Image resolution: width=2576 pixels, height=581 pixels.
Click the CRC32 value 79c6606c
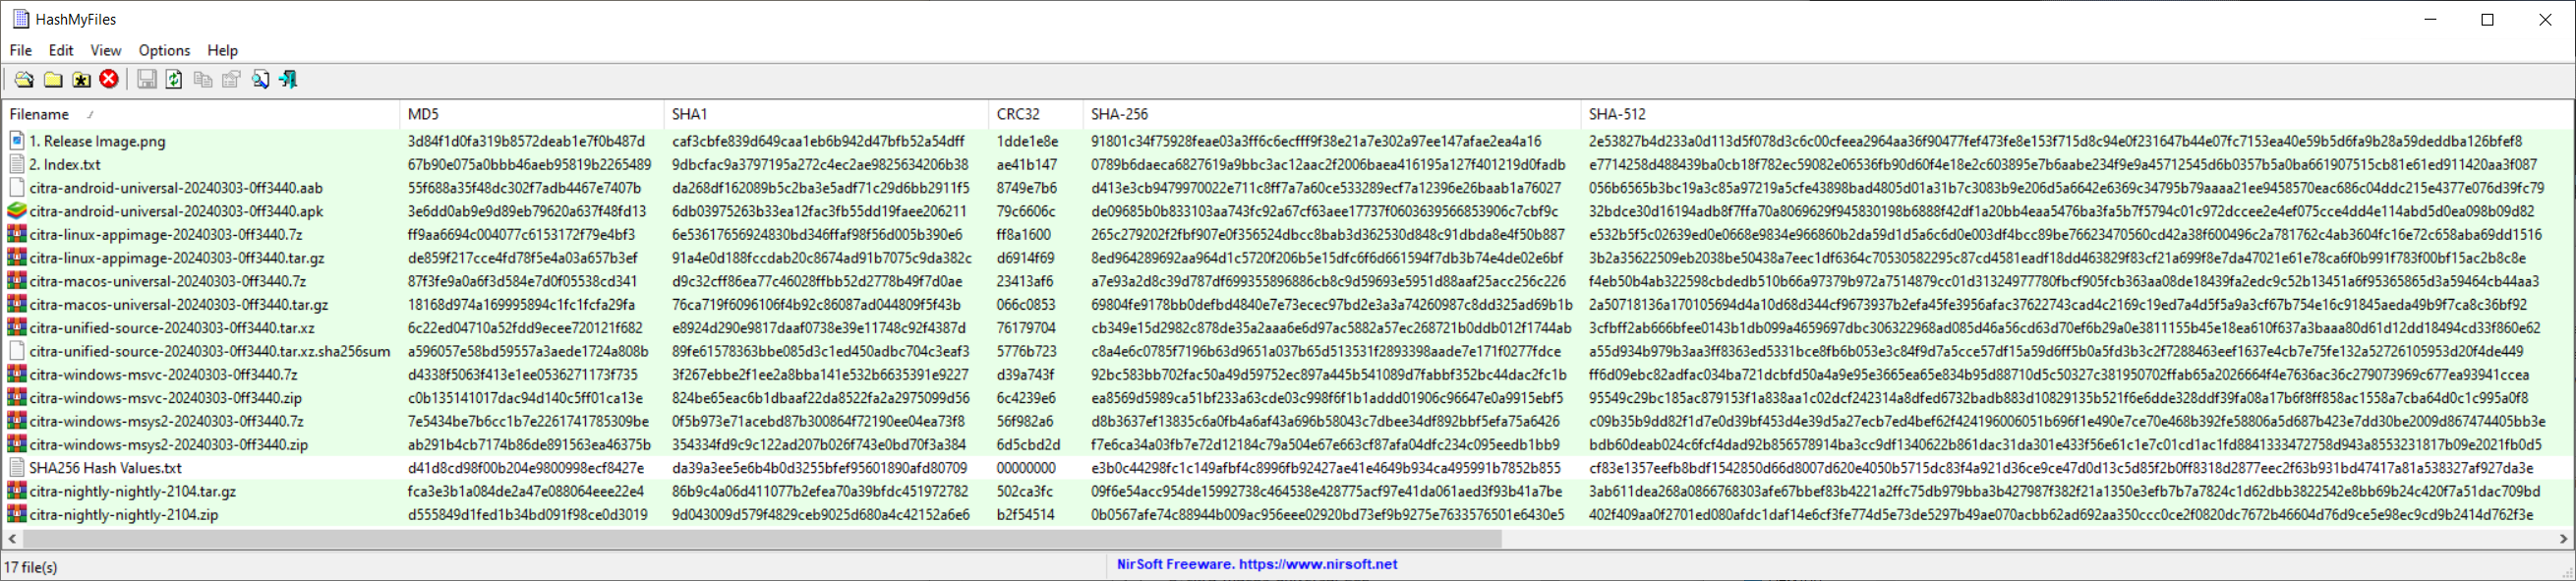coord(1026,211)
